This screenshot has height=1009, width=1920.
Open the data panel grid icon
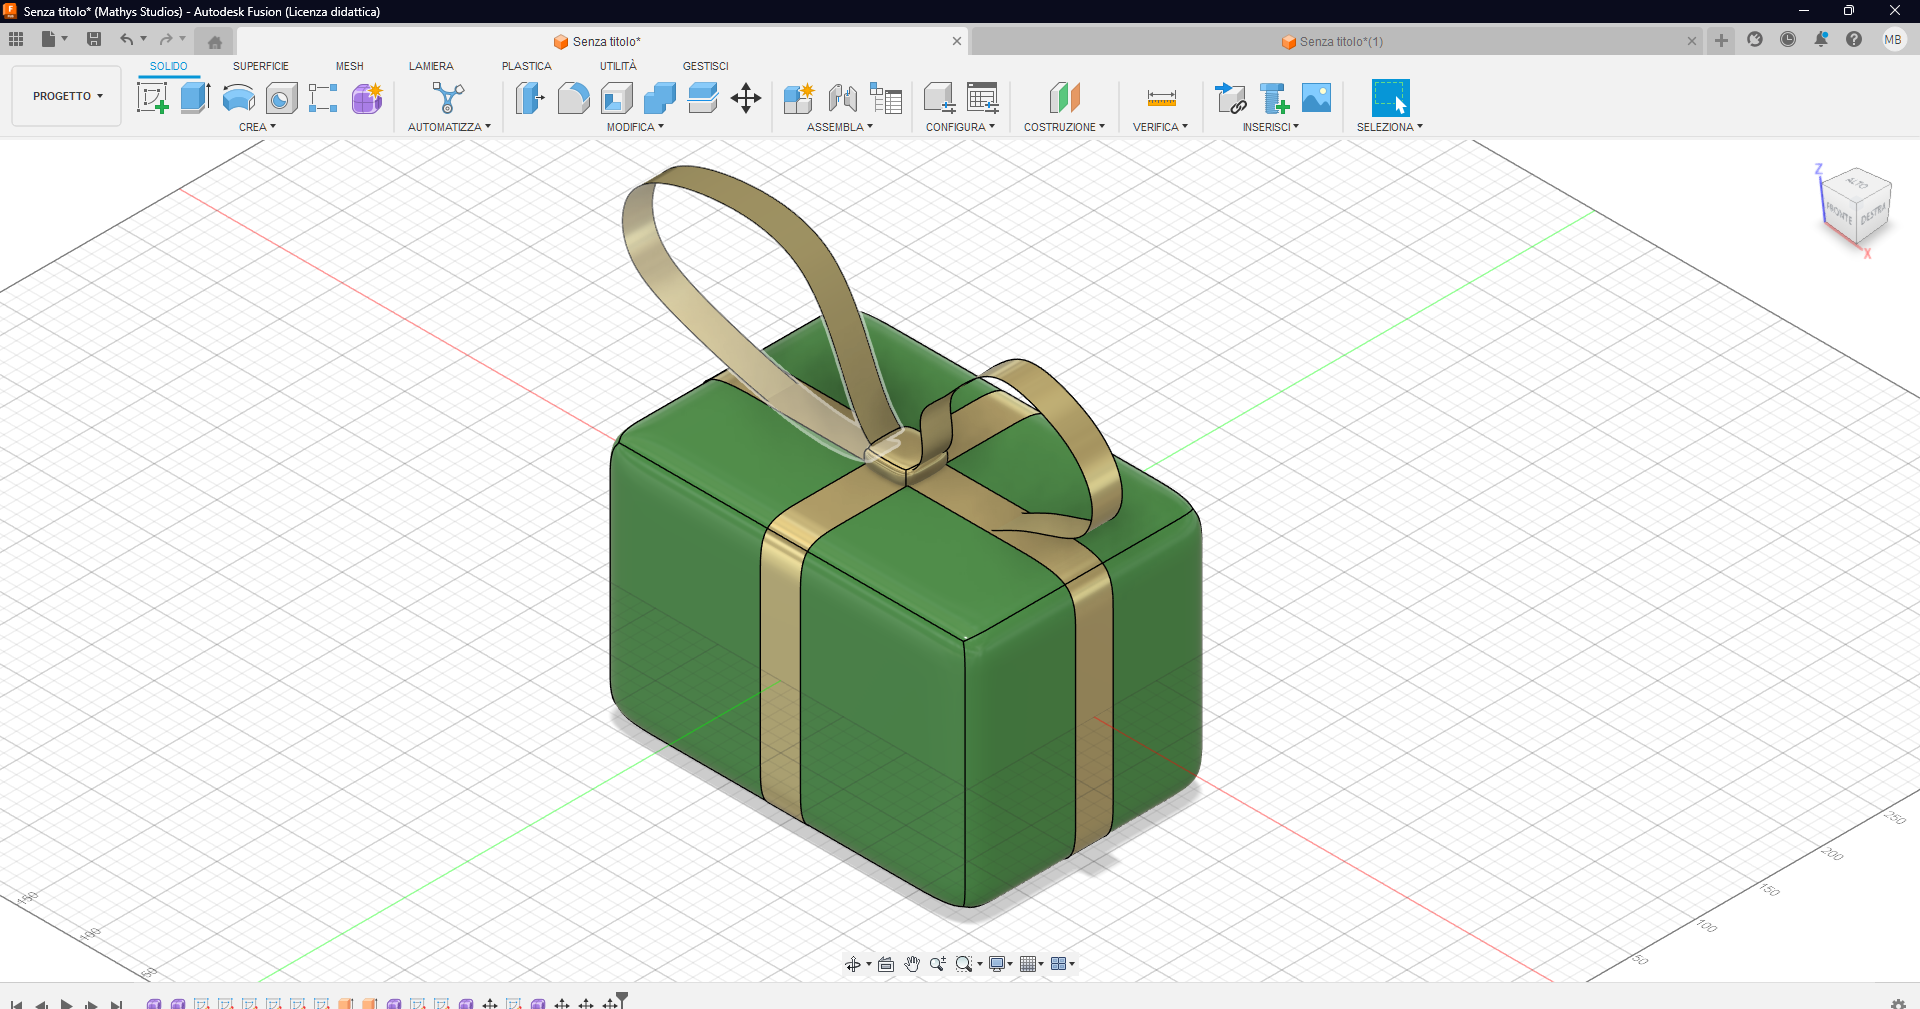coord(16,39)
